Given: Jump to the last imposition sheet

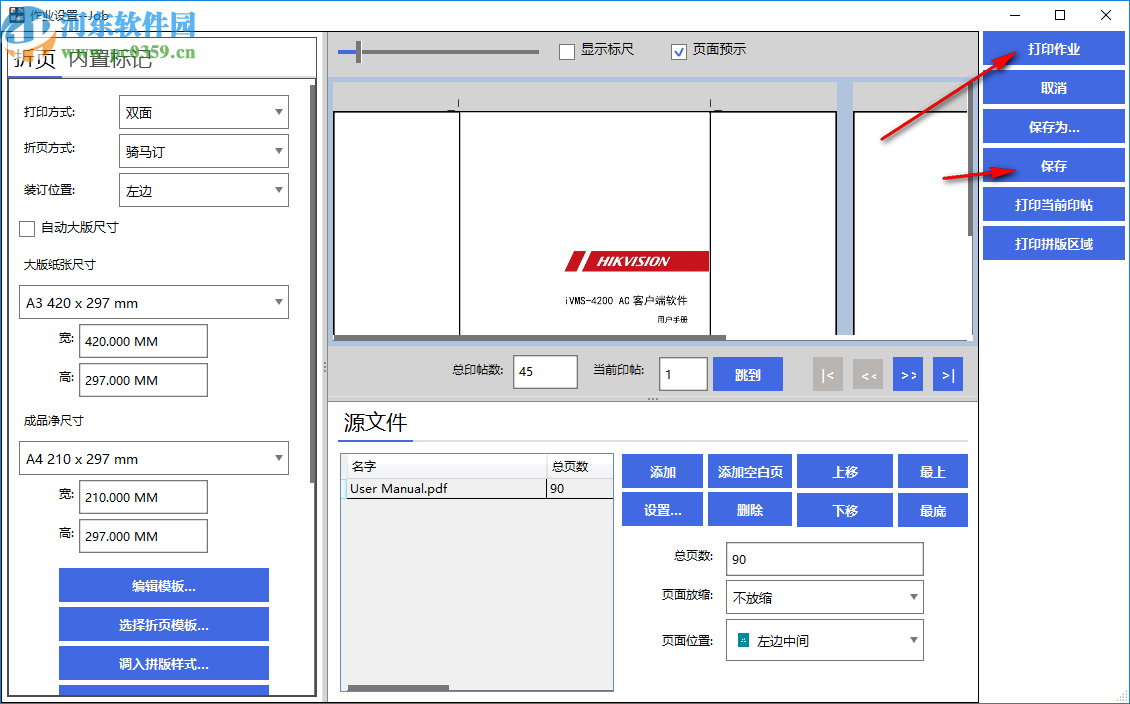Looking at the screenshot, I should (x=947, y=373).
